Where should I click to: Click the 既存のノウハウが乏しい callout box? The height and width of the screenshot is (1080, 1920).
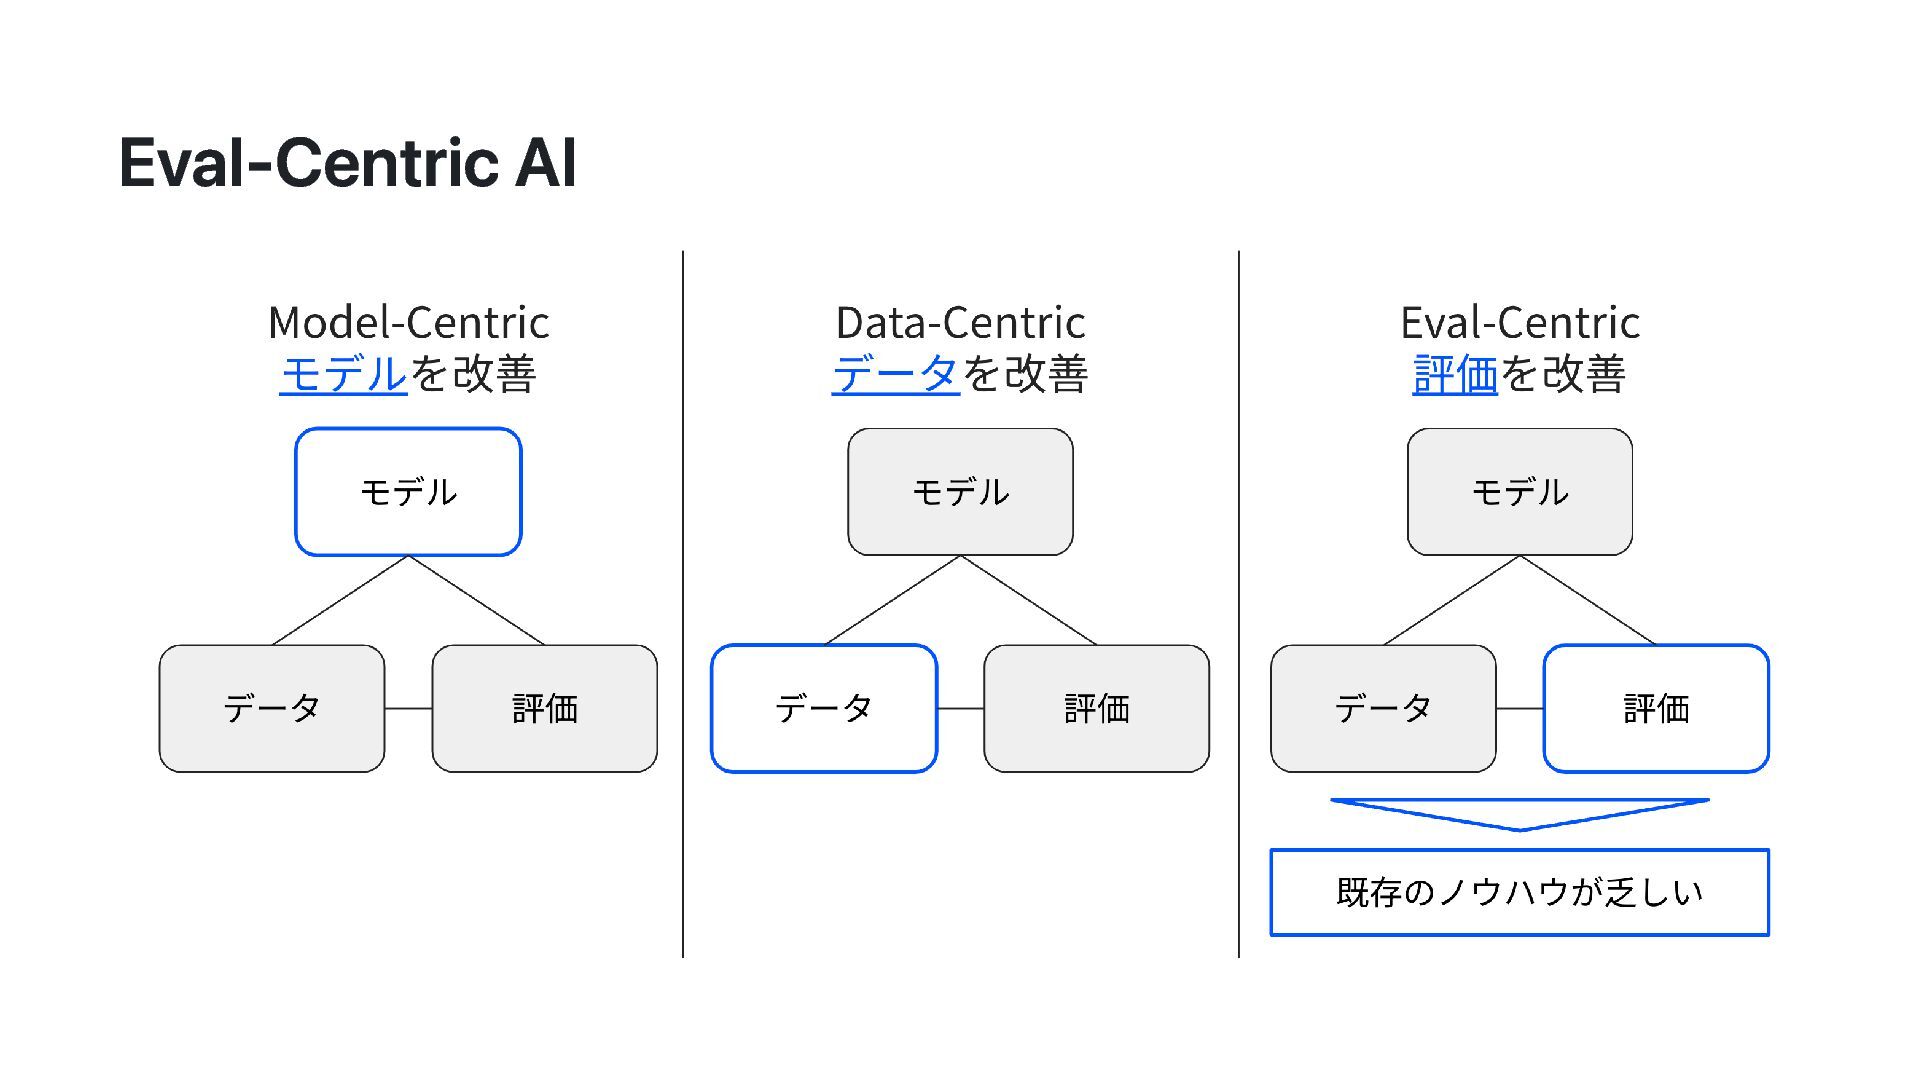coord(1519,892)
